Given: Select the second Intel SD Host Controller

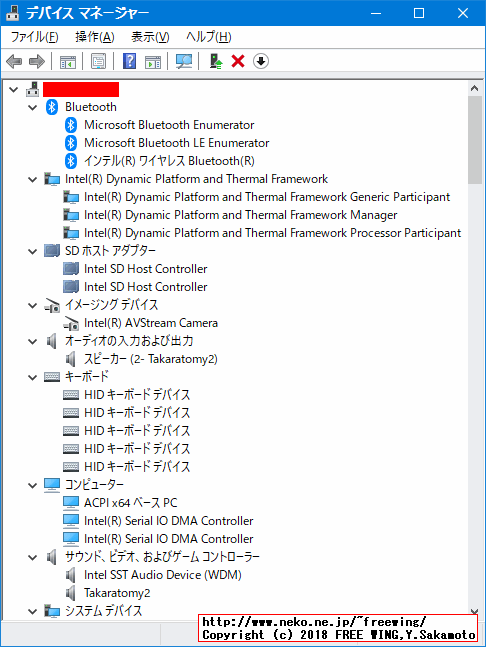Looking at the screenshot, I should (x=146, y=287).
